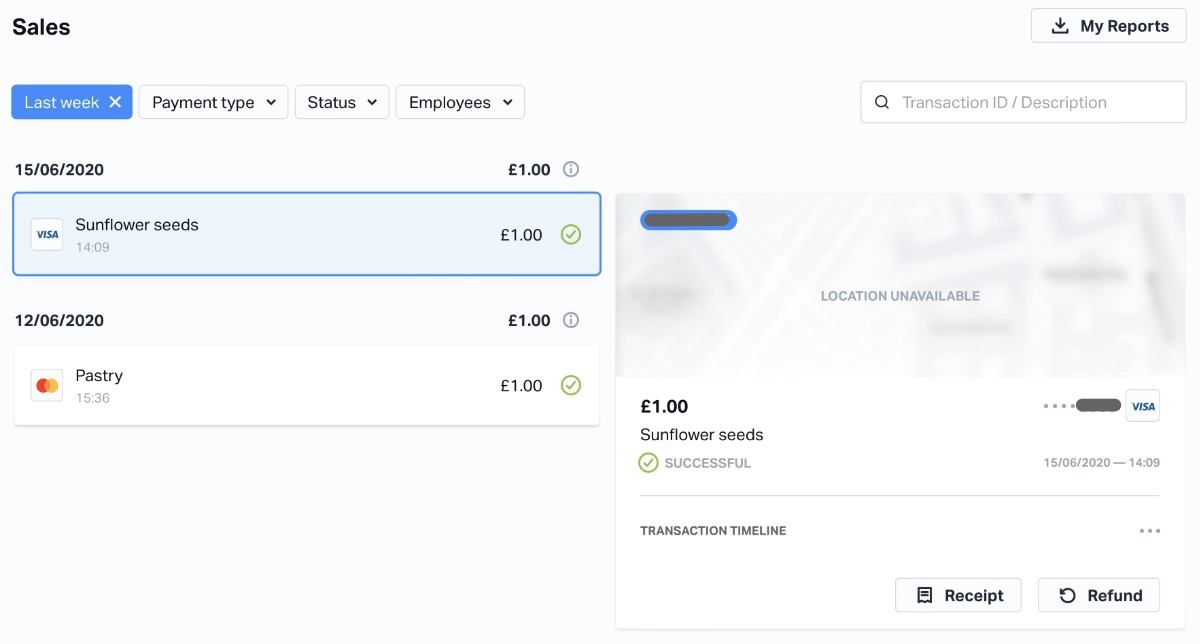Click the 14:09 time under Sunflower seeds
Viewport: 1200px width, 644px height.
coord(93,247)
